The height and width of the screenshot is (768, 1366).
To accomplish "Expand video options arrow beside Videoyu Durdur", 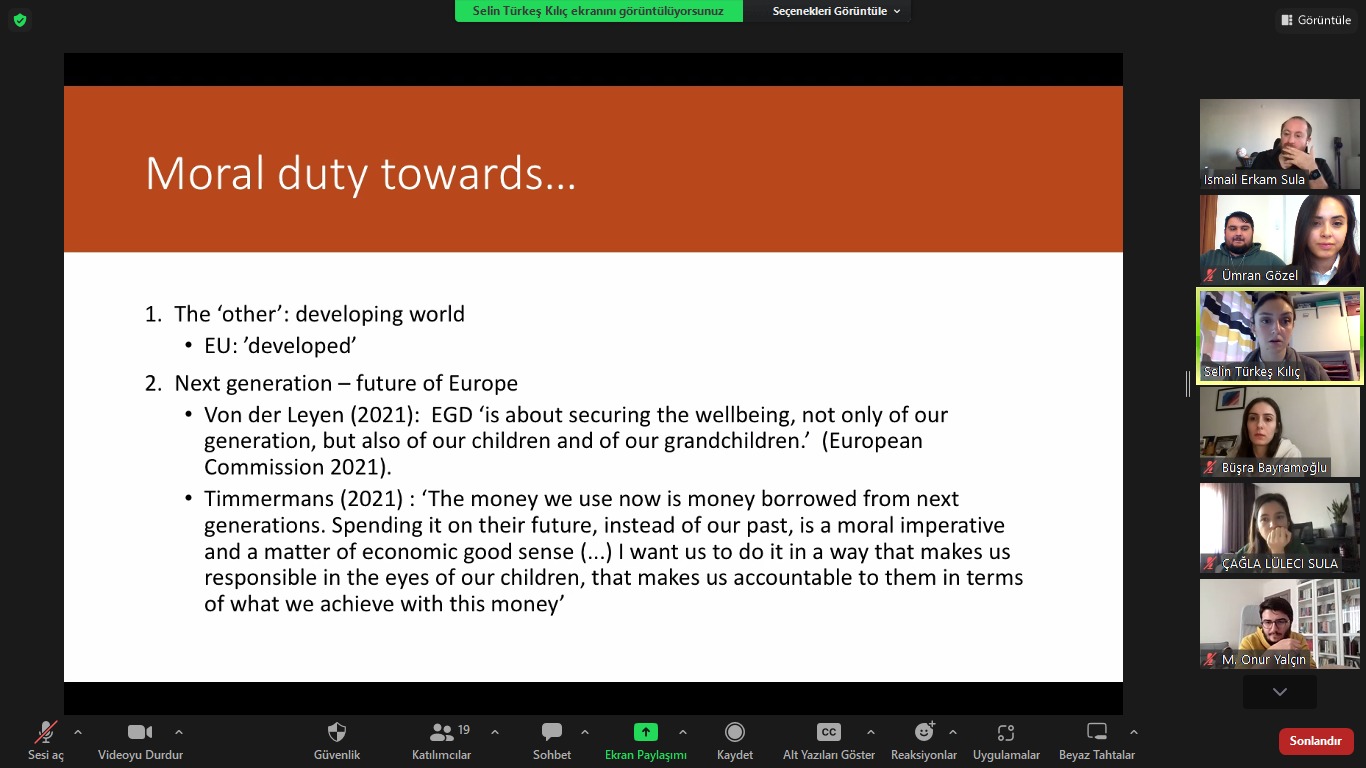I will (179, 732).
